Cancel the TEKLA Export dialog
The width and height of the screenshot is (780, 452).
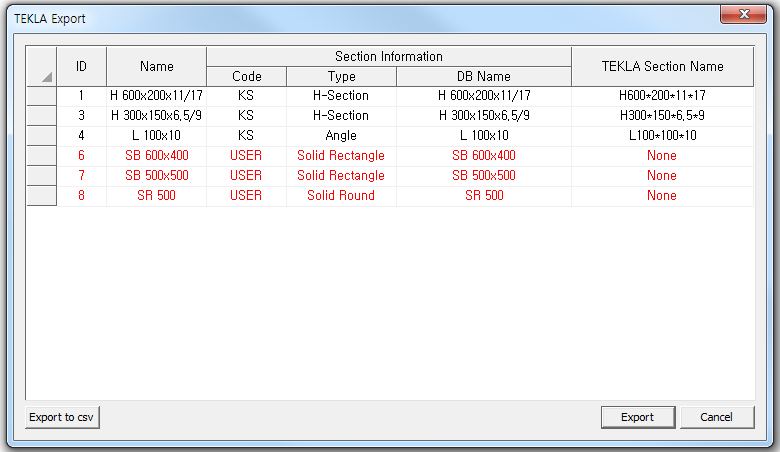pyautogui.click(x=717, y=417)
